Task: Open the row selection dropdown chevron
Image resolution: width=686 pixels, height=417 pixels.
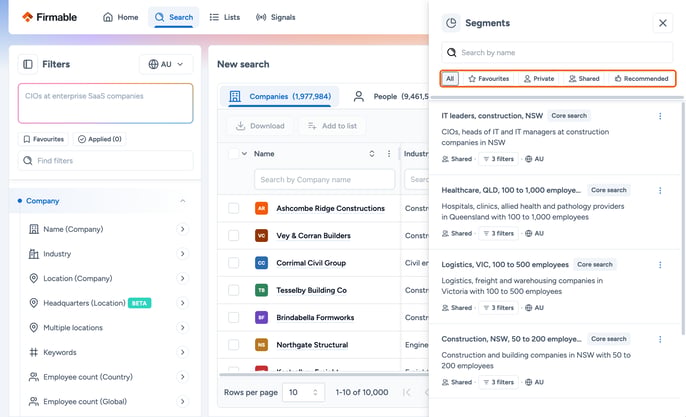Action: click(x=245, y=154)
